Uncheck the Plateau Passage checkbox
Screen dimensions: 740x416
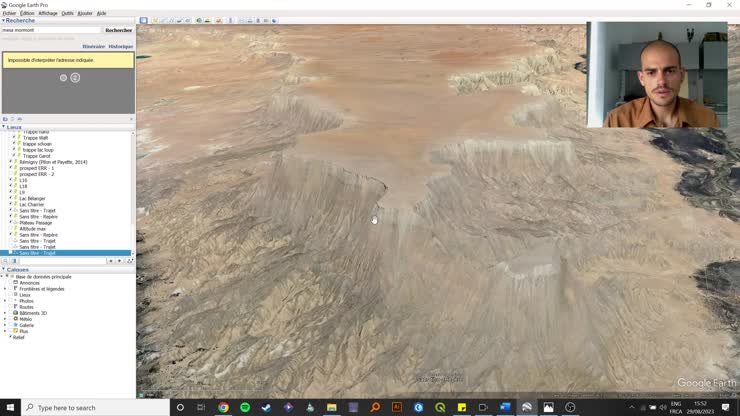11,222
